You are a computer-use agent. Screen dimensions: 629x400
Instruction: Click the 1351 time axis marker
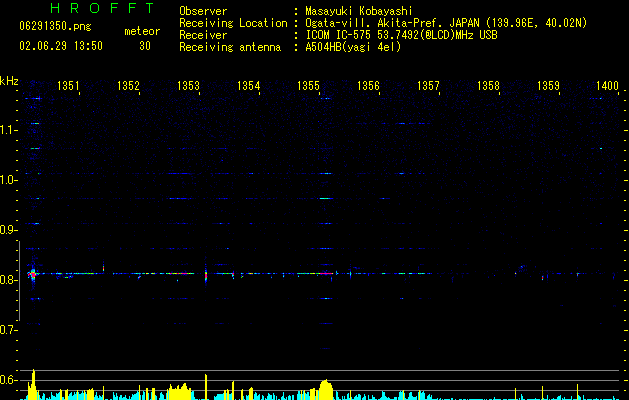(68, 86)
